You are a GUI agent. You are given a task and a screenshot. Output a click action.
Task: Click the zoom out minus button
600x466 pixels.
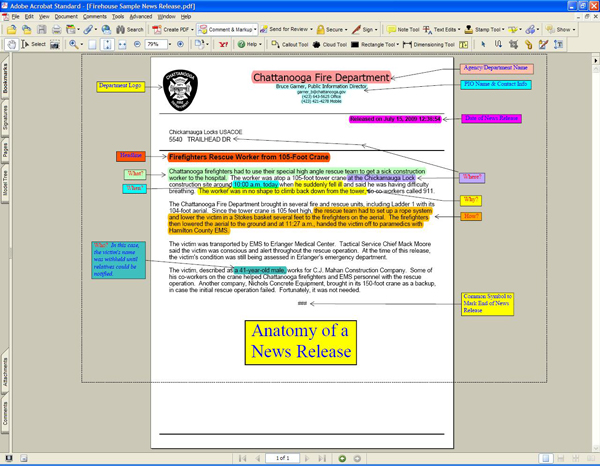pyautogui.click(x=137, y=44)
